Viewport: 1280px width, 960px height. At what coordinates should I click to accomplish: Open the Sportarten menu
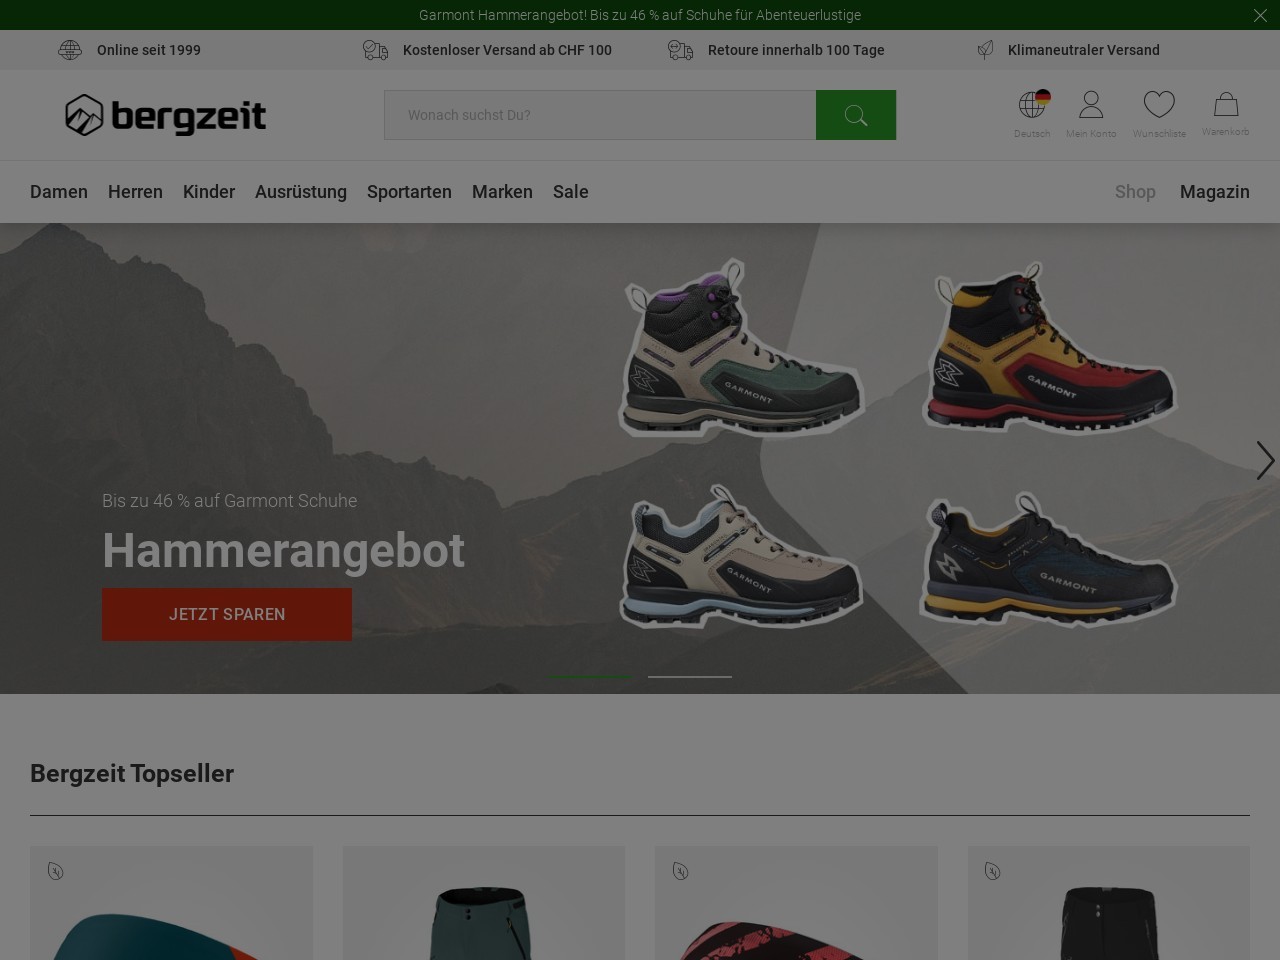(x=409, y=192)
